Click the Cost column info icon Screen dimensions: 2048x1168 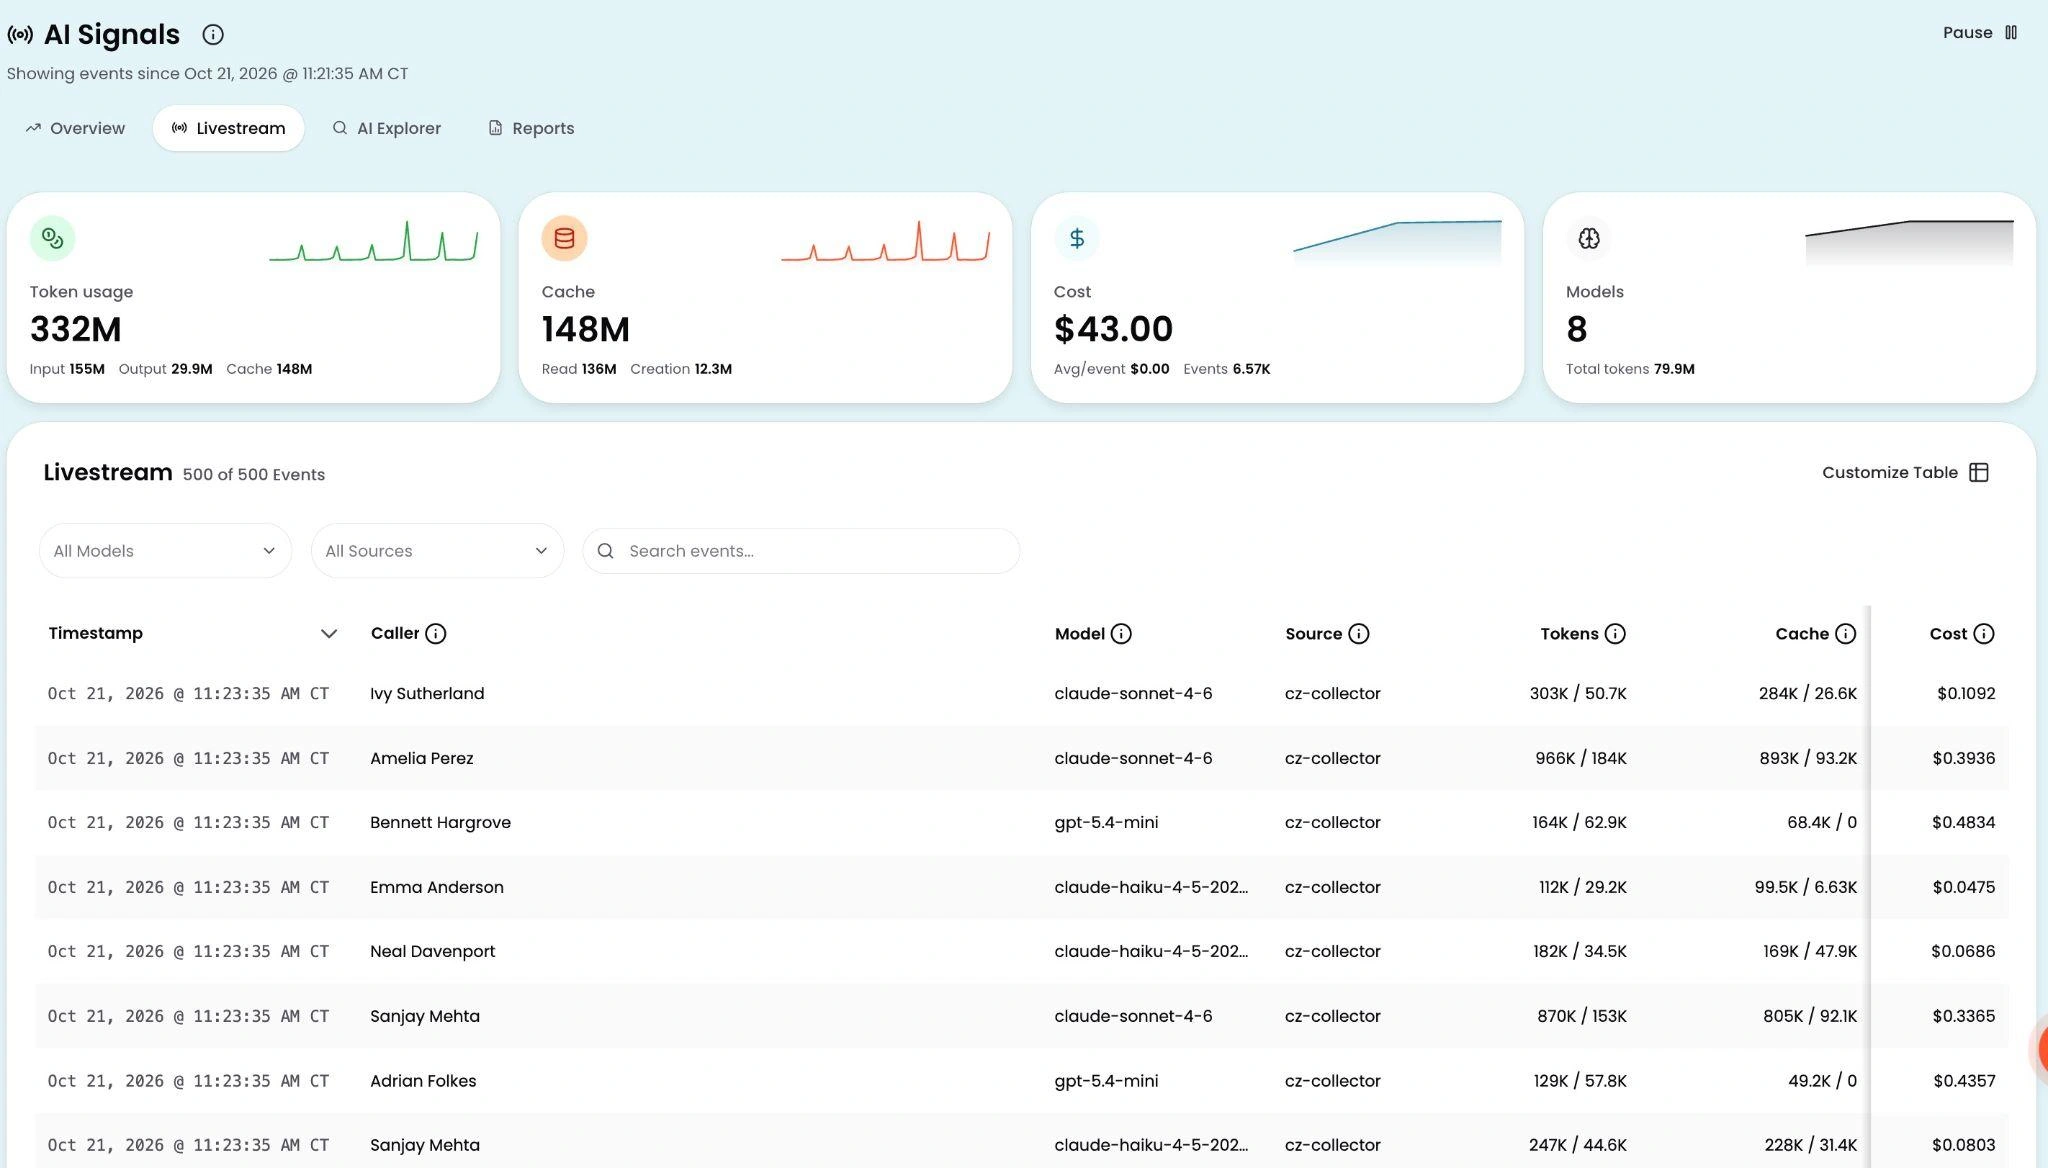pyautogui.click(x=1984, y=633)
